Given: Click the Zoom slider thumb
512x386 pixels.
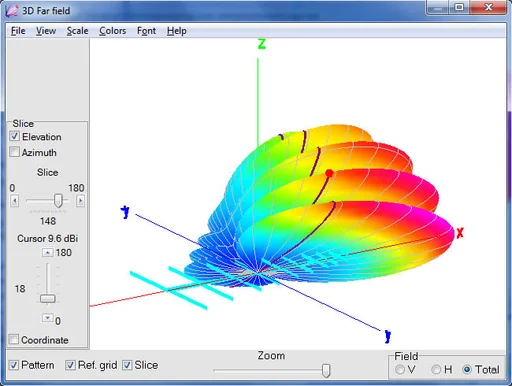Looking at the screenshot, I should tap(326, 371).
